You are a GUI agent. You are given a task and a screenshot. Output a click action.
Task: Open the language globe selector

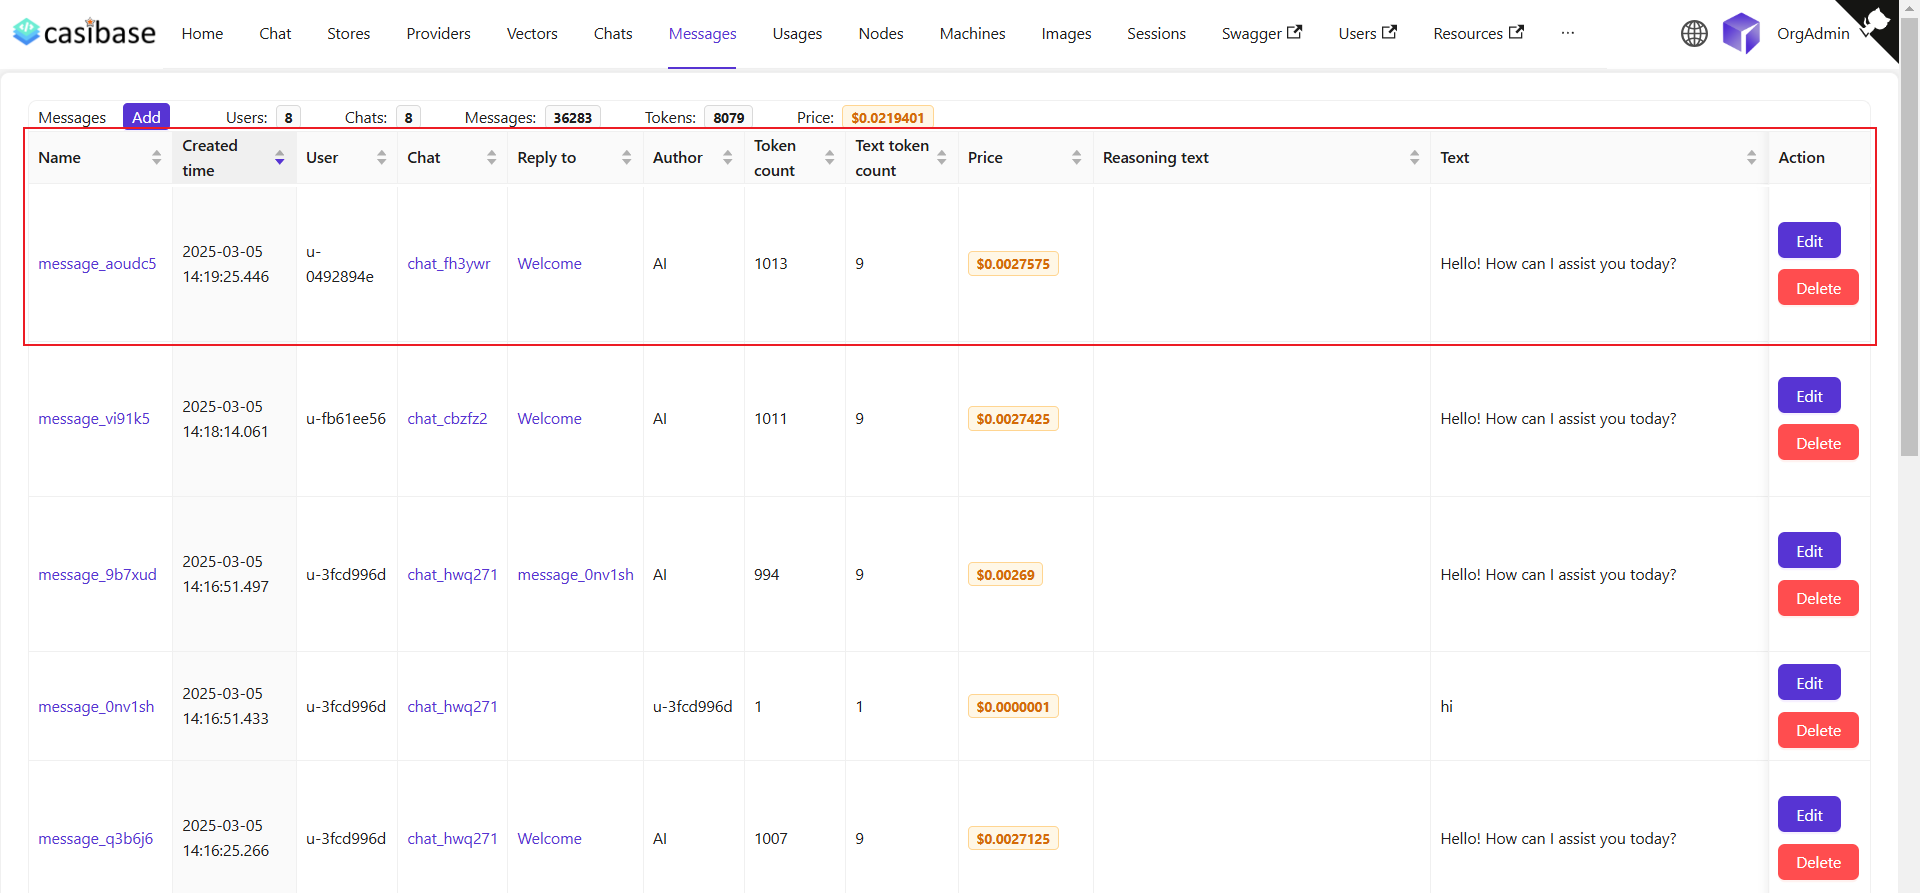click(1694, 33)
